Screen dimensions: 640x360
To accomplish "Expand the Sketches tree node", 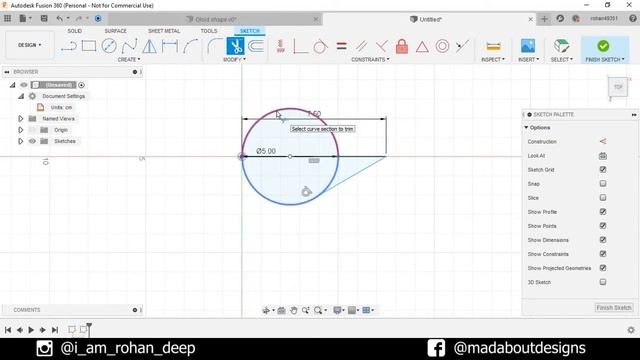I will tap(20, 141).
